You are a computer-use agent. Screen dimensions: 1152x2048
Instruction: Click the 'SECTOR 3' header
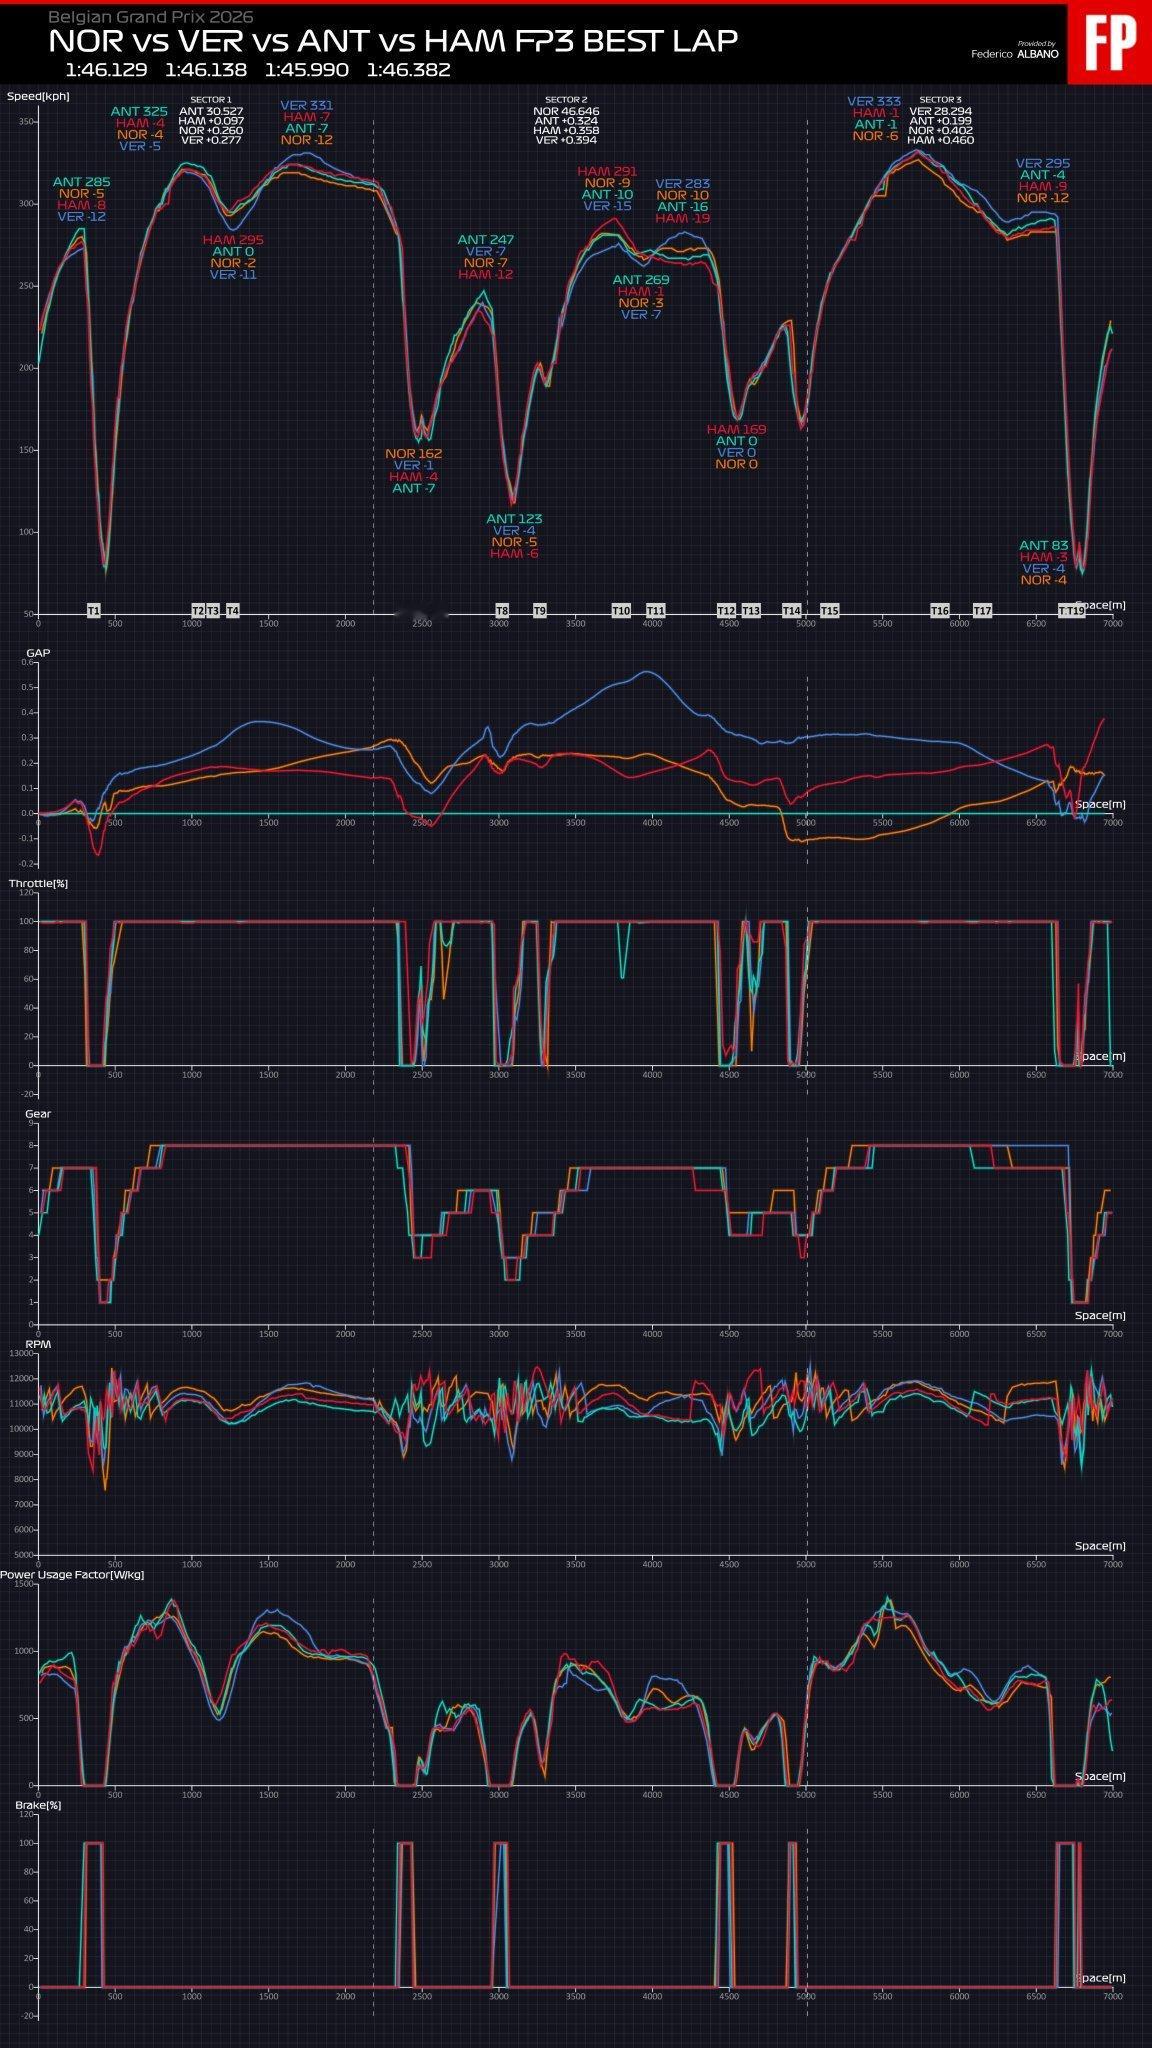pos(940,100)
